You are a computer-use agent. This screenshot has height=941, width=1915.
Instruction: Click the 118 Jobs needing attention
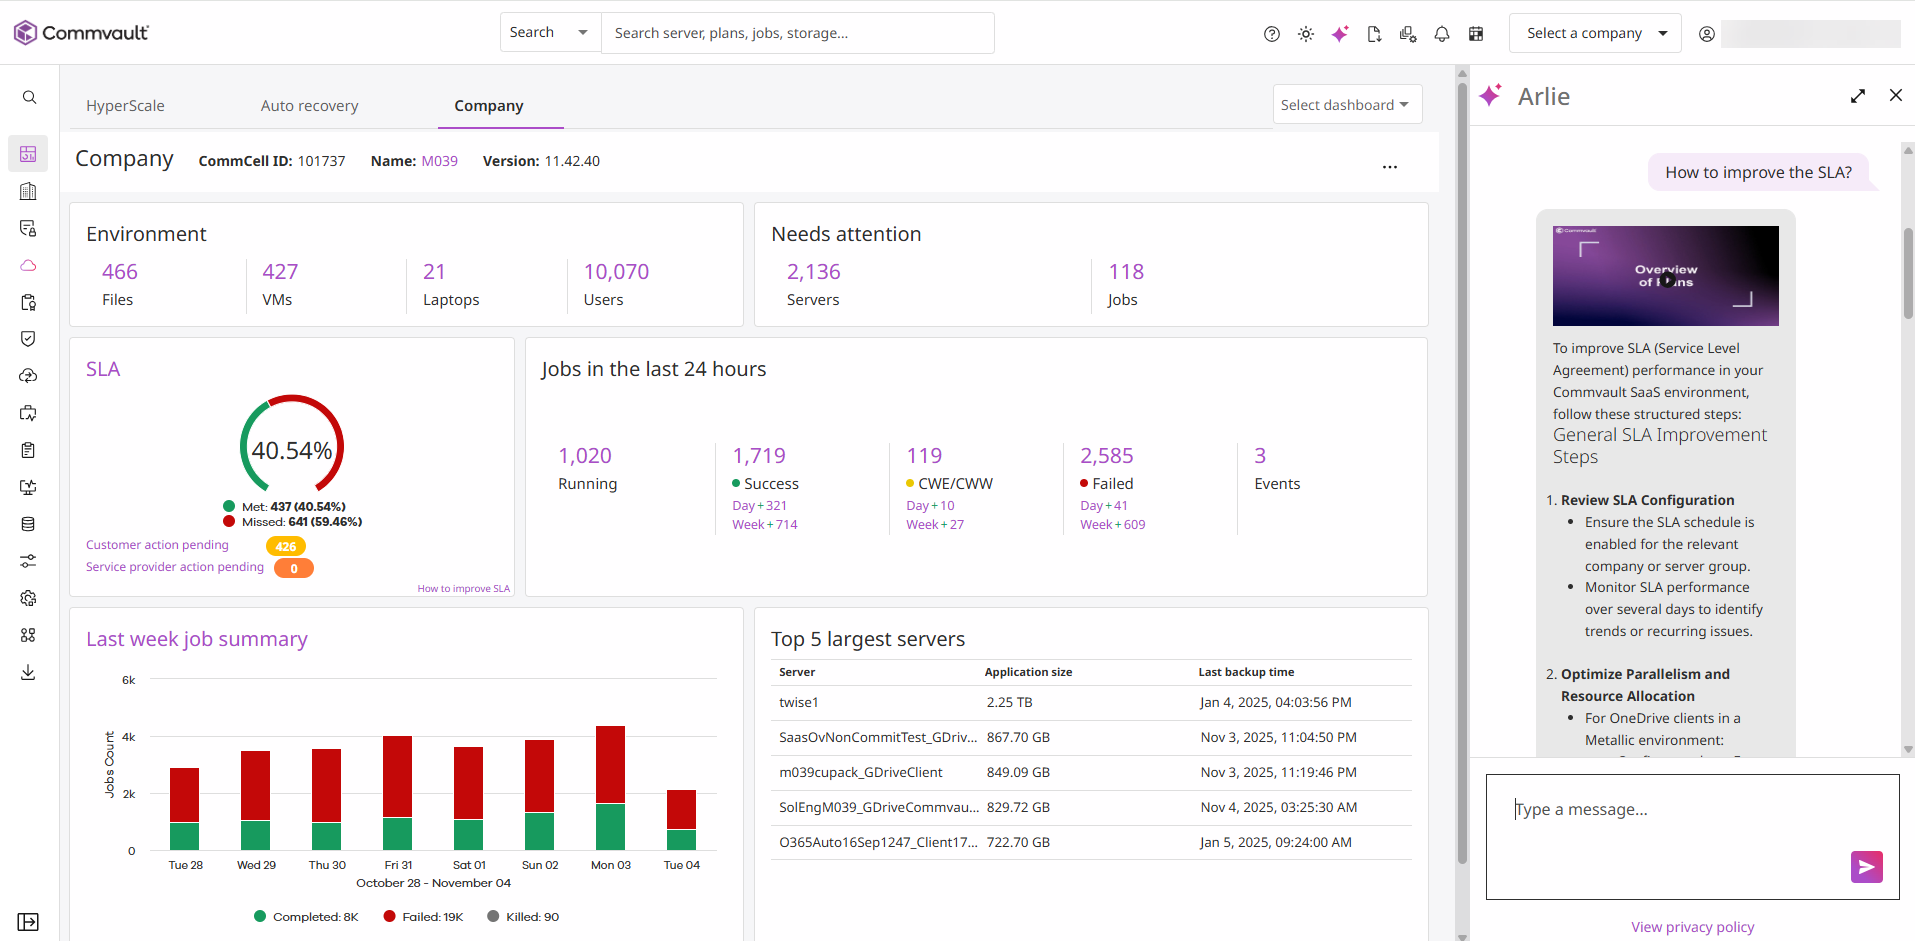1126,272
